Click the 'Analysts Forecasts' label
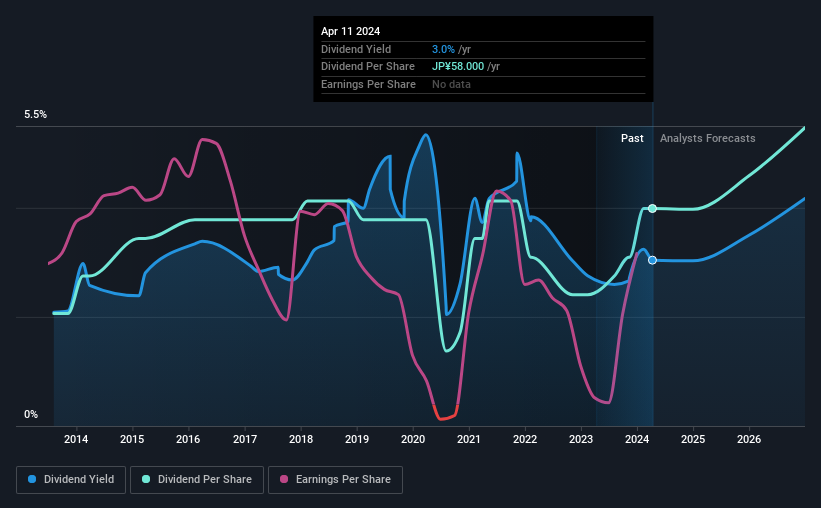 [707, 138]
